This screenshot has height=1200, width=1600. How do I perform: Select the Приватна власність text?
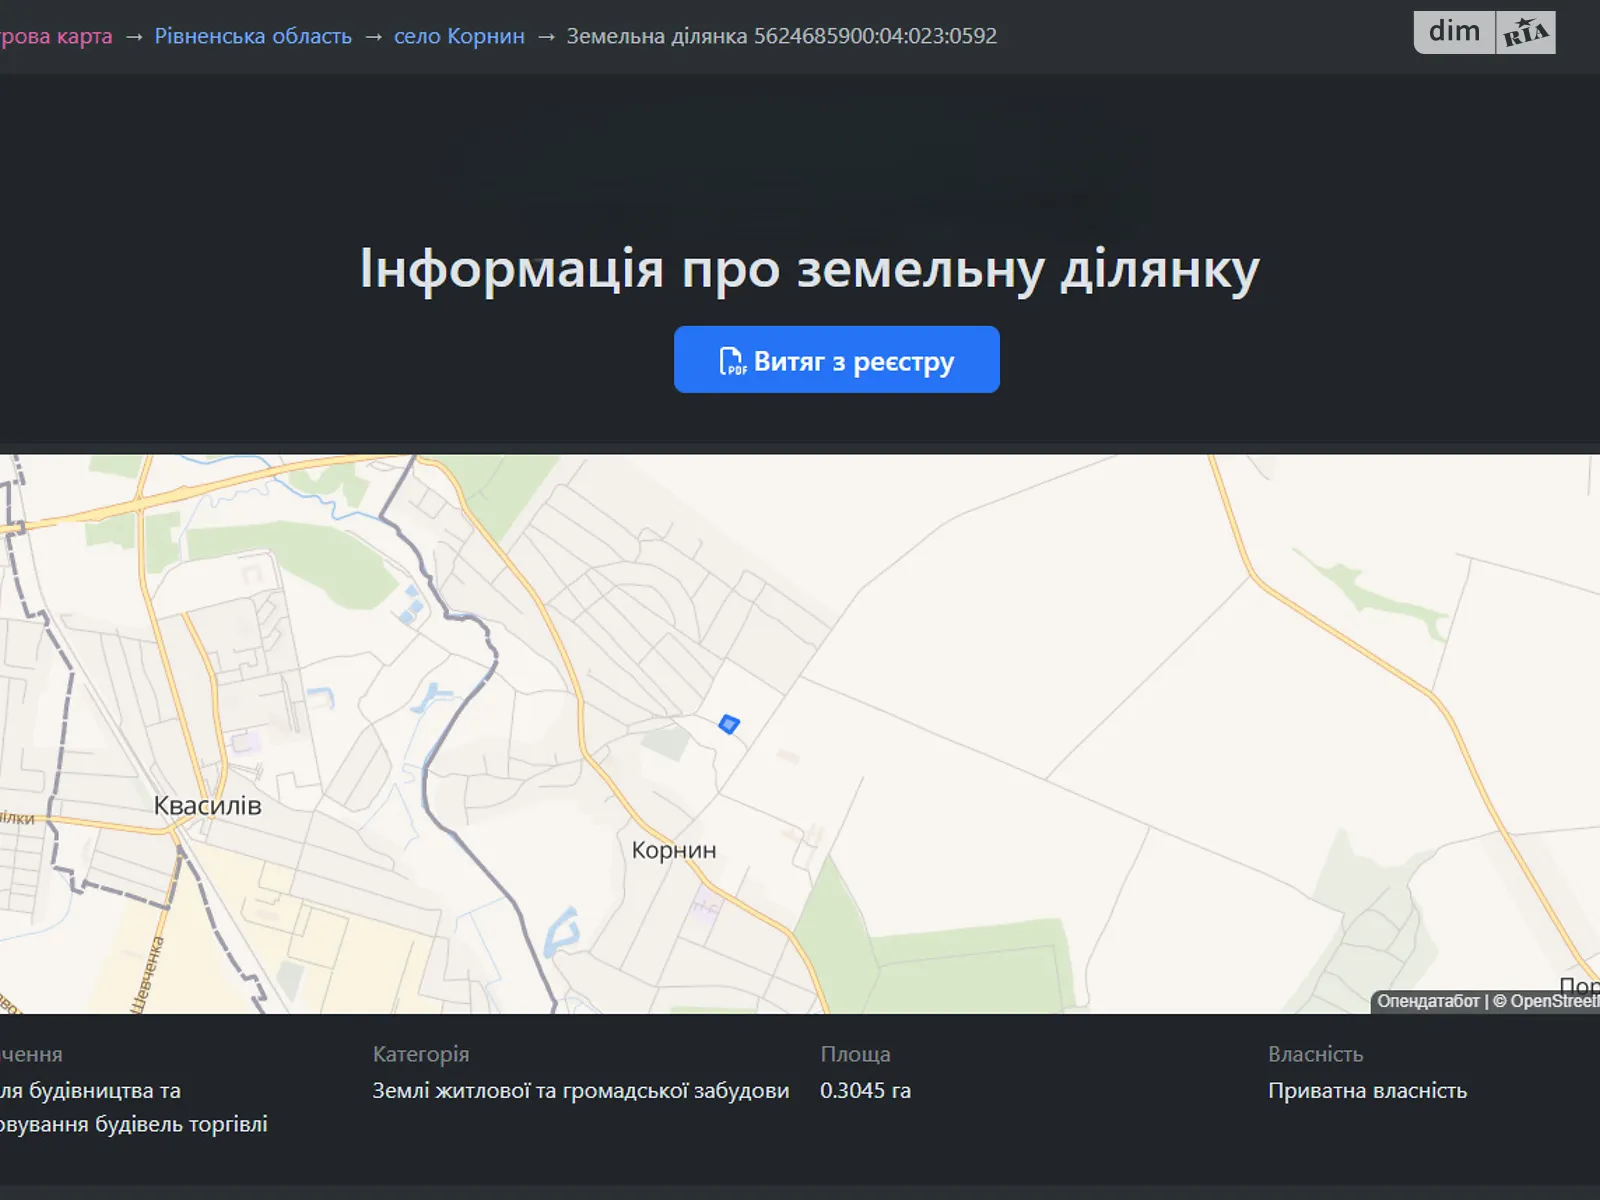pos(1368,1091)
